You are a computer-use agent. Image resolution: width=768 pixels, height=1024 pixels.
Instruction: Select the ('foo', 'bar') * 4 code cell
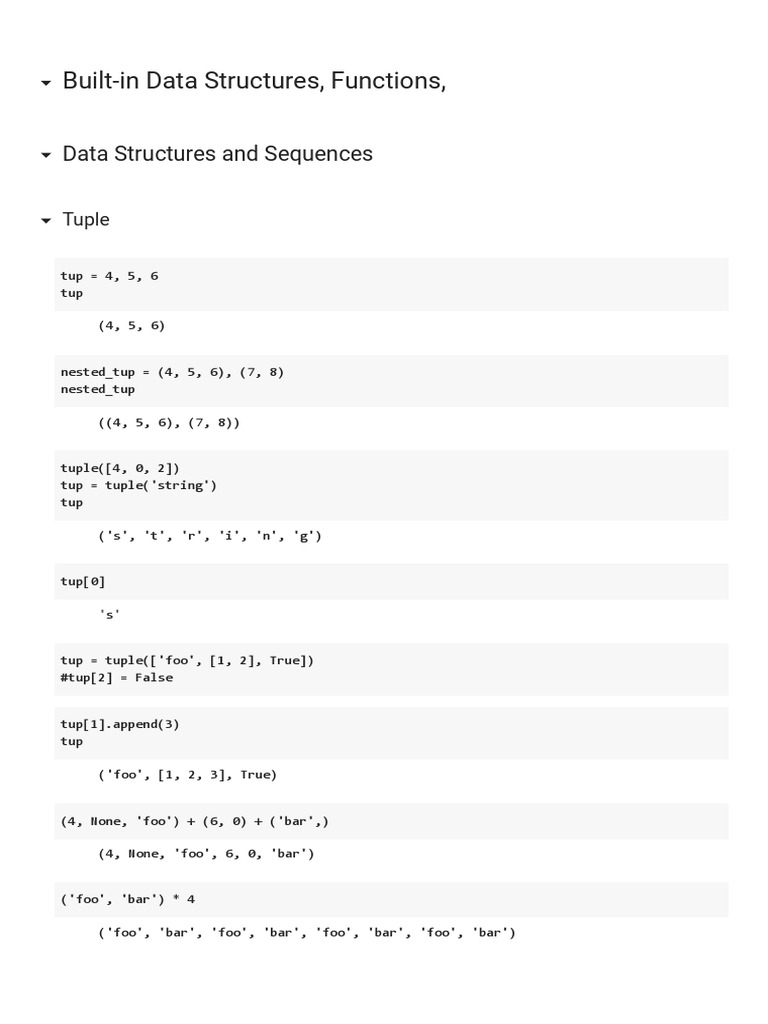point(391,899)
